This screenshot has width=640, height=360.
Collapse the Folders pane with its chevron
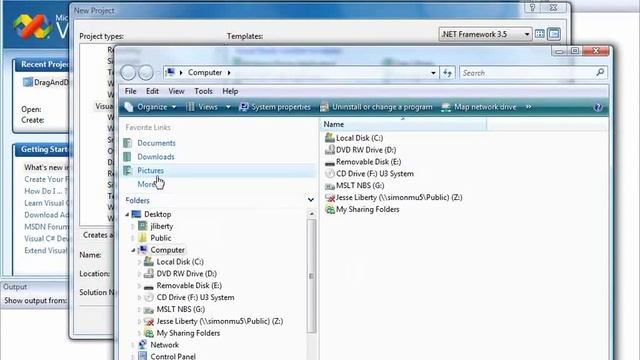tap(311, 200)
